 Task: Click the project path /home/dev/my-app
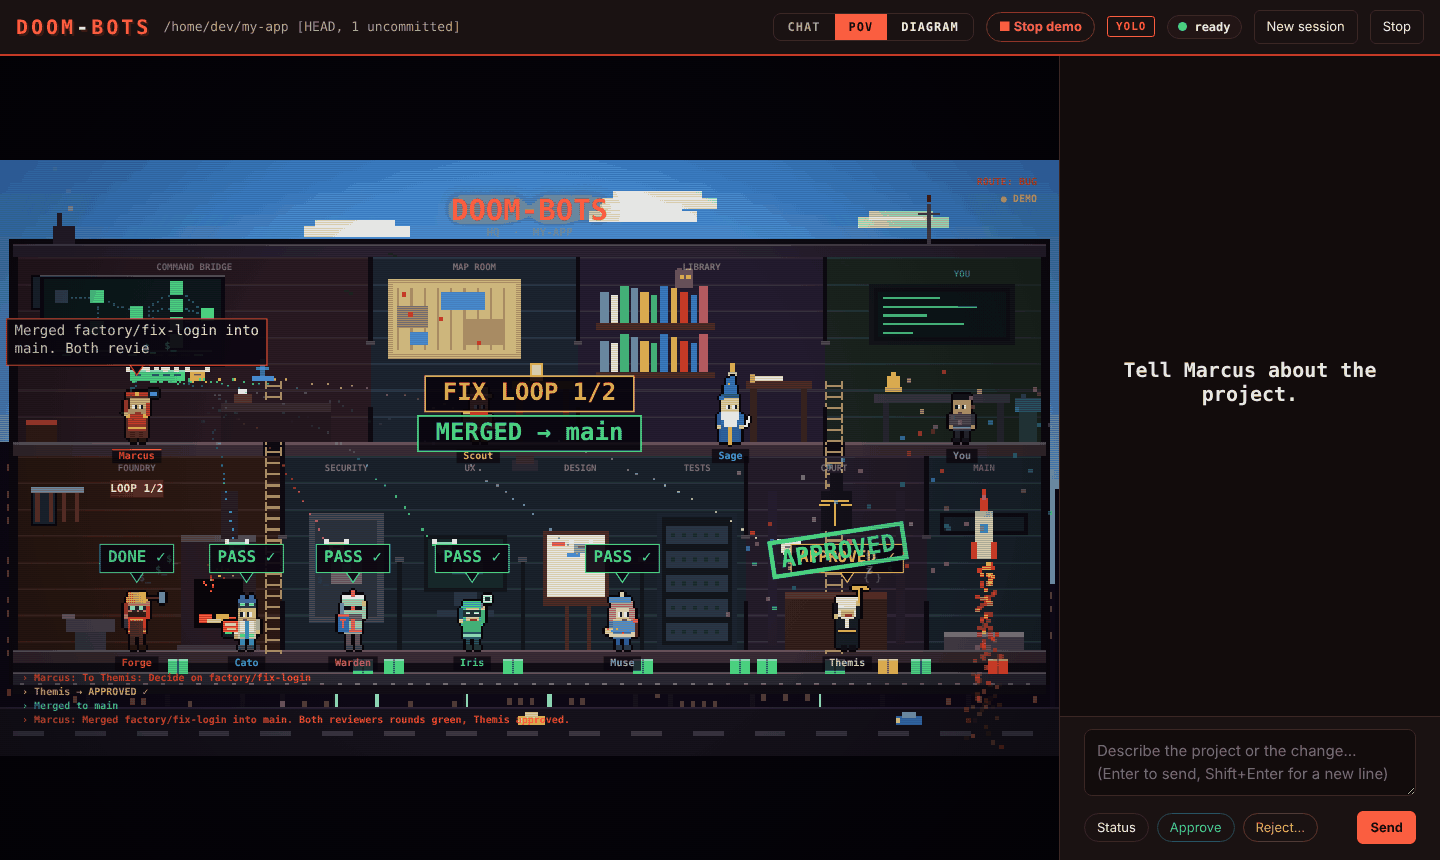pos(226,27)
